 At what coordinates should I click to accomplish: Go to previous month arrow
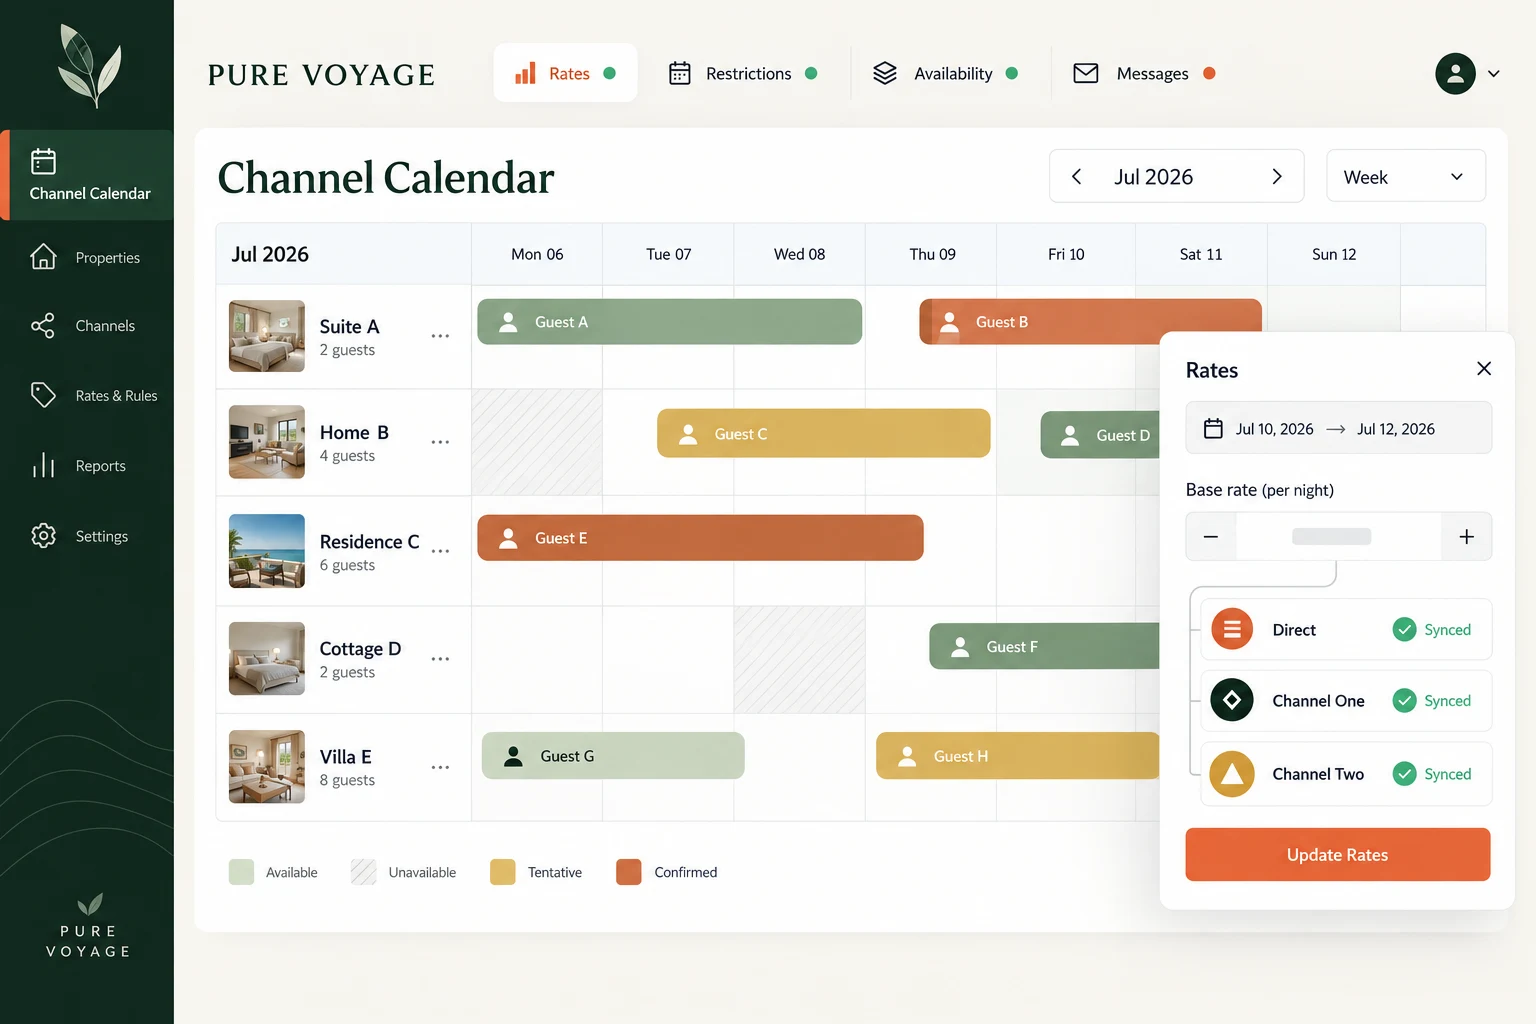pyautogui.click(x=1077, y=177)
